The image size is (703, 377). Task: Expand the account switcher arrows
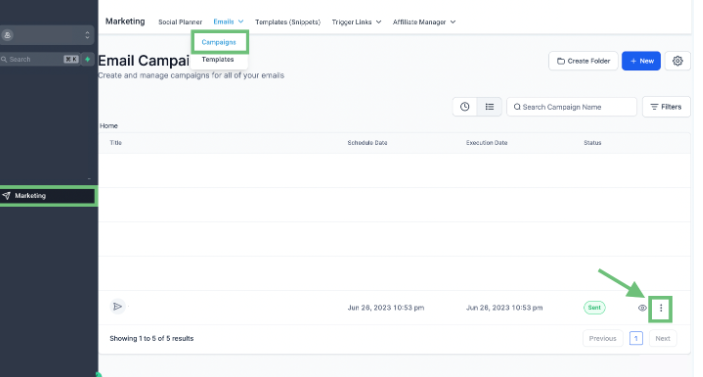[87, 35]
